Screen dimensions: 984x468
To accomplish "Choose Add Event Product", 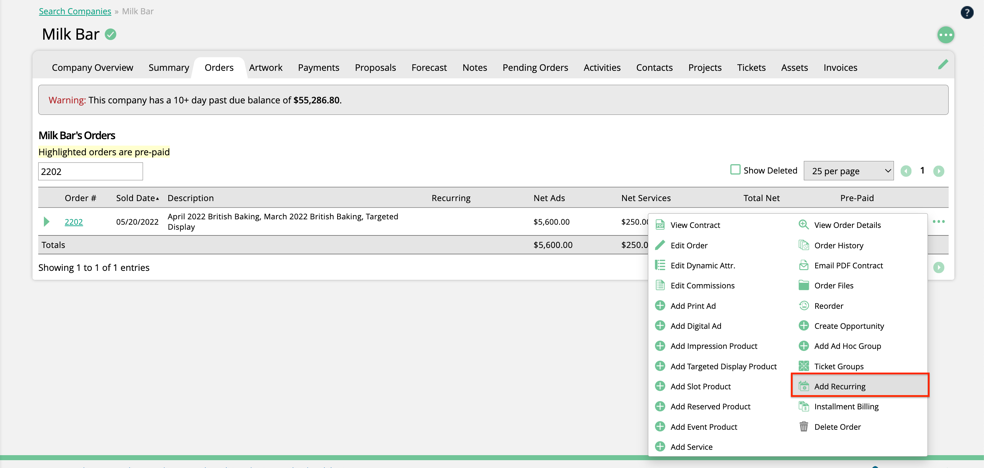I will click(x=703, y=427).
